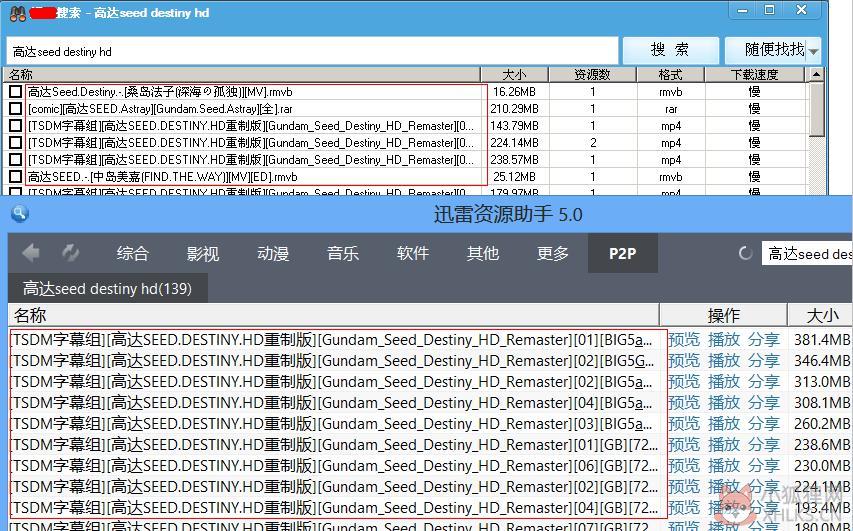Sort by the 名称 column in the upper search window

(242, 75)
